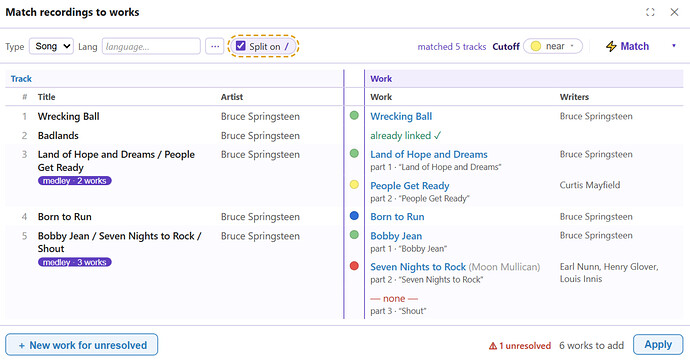Viewport: 690px width, 360px height.
Task: Click the 6 works to add text
Action: [x=591, y=345]
